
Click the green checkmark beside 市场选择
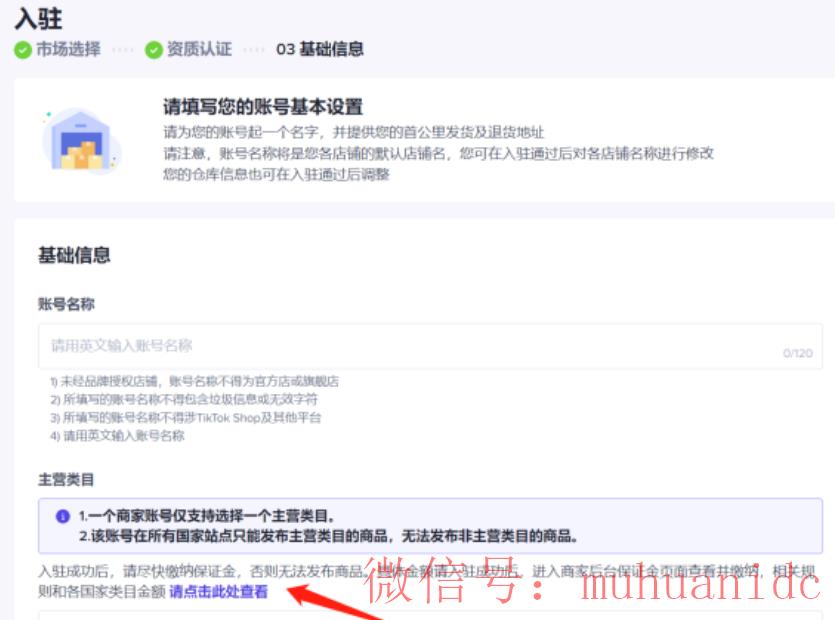pyautogui.click(x=22, y=50)
